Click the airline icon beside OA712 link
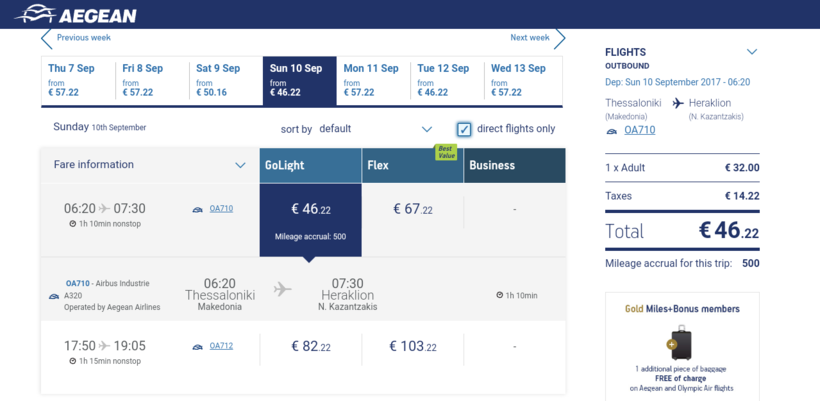This screenshot has height=401, width=820. coord(197,347)
